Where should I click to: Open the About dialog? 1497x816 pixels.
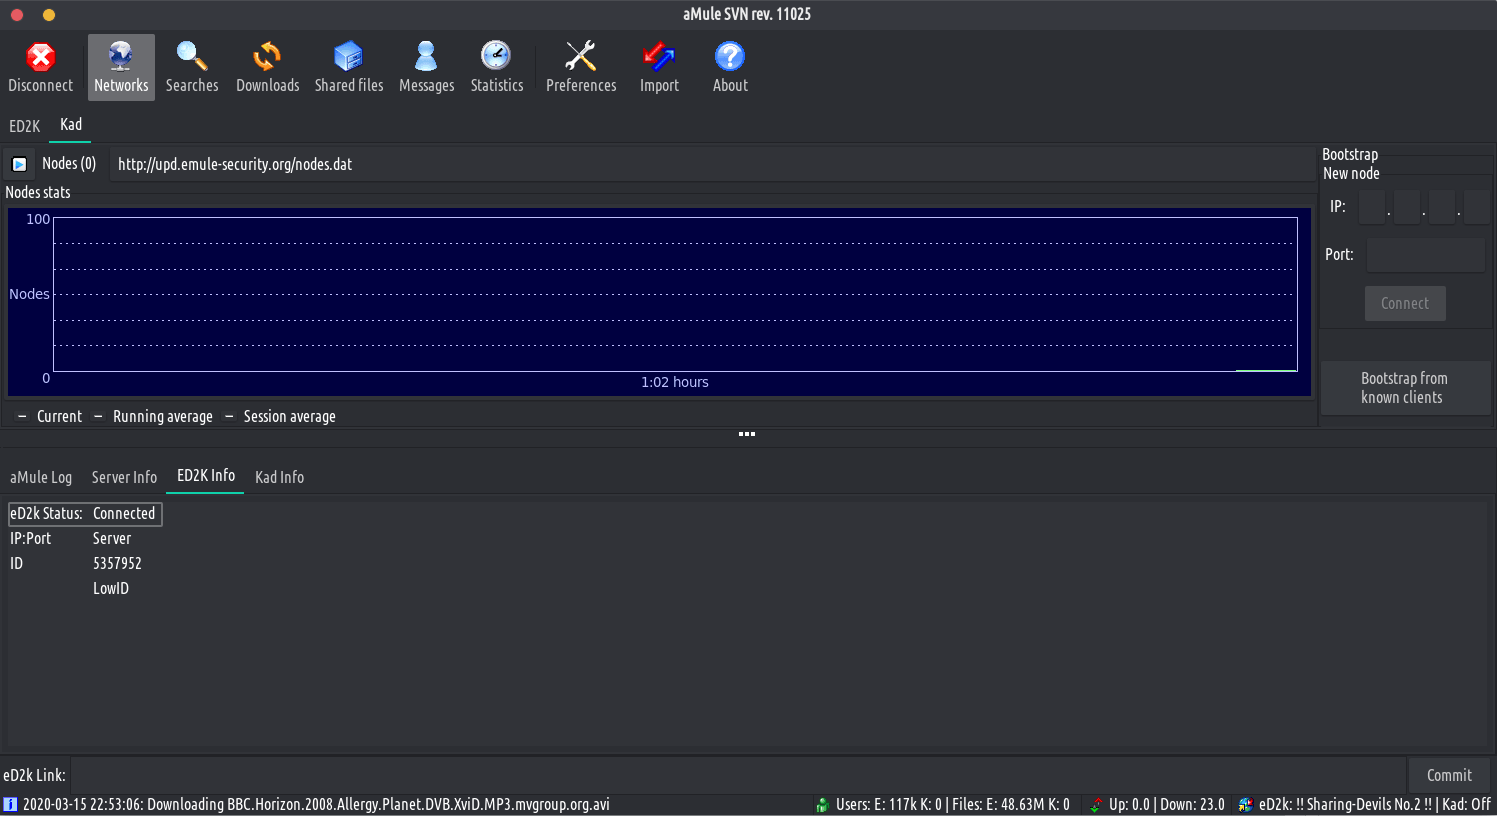point(730,67)
